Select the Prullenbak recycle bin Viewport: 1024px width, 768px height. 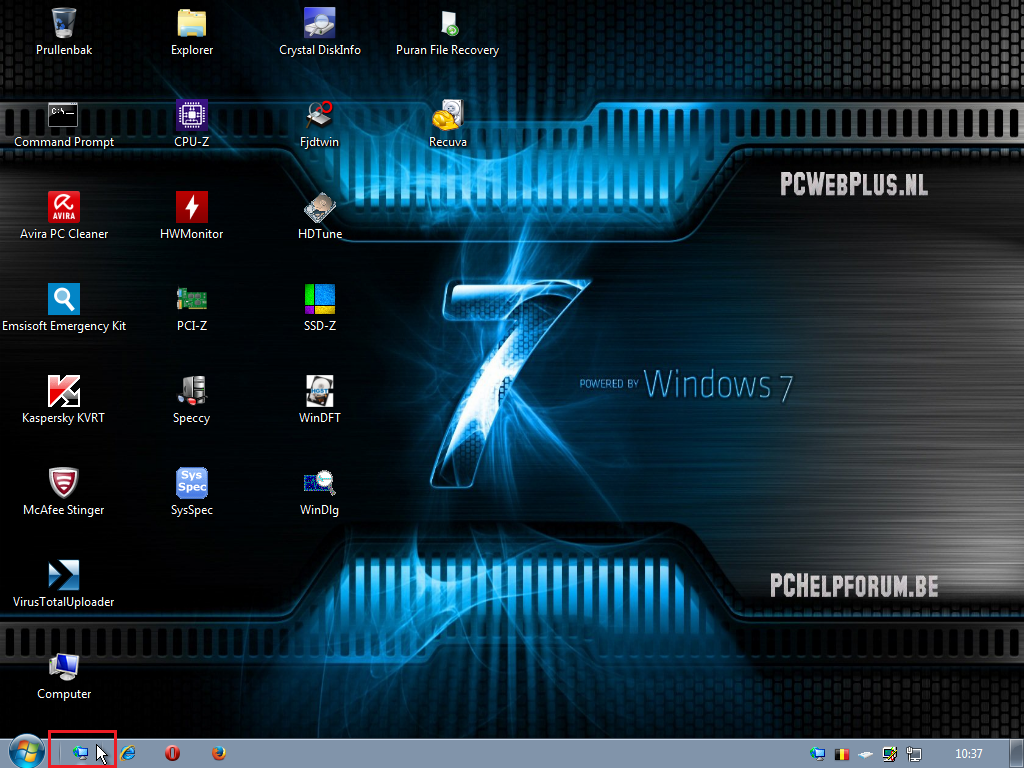(x=64, y=24)
